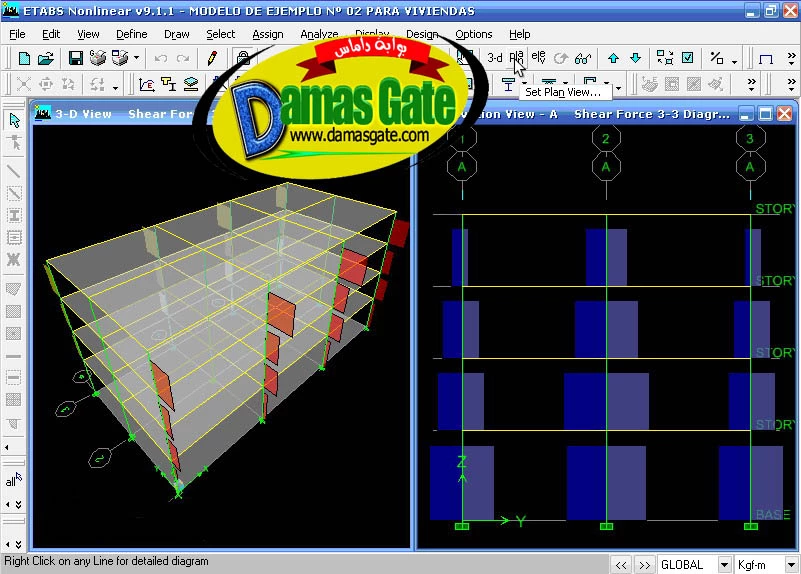Select the Draw Rectangular Areas tool
801x574 pixels.
pos(14,311)
